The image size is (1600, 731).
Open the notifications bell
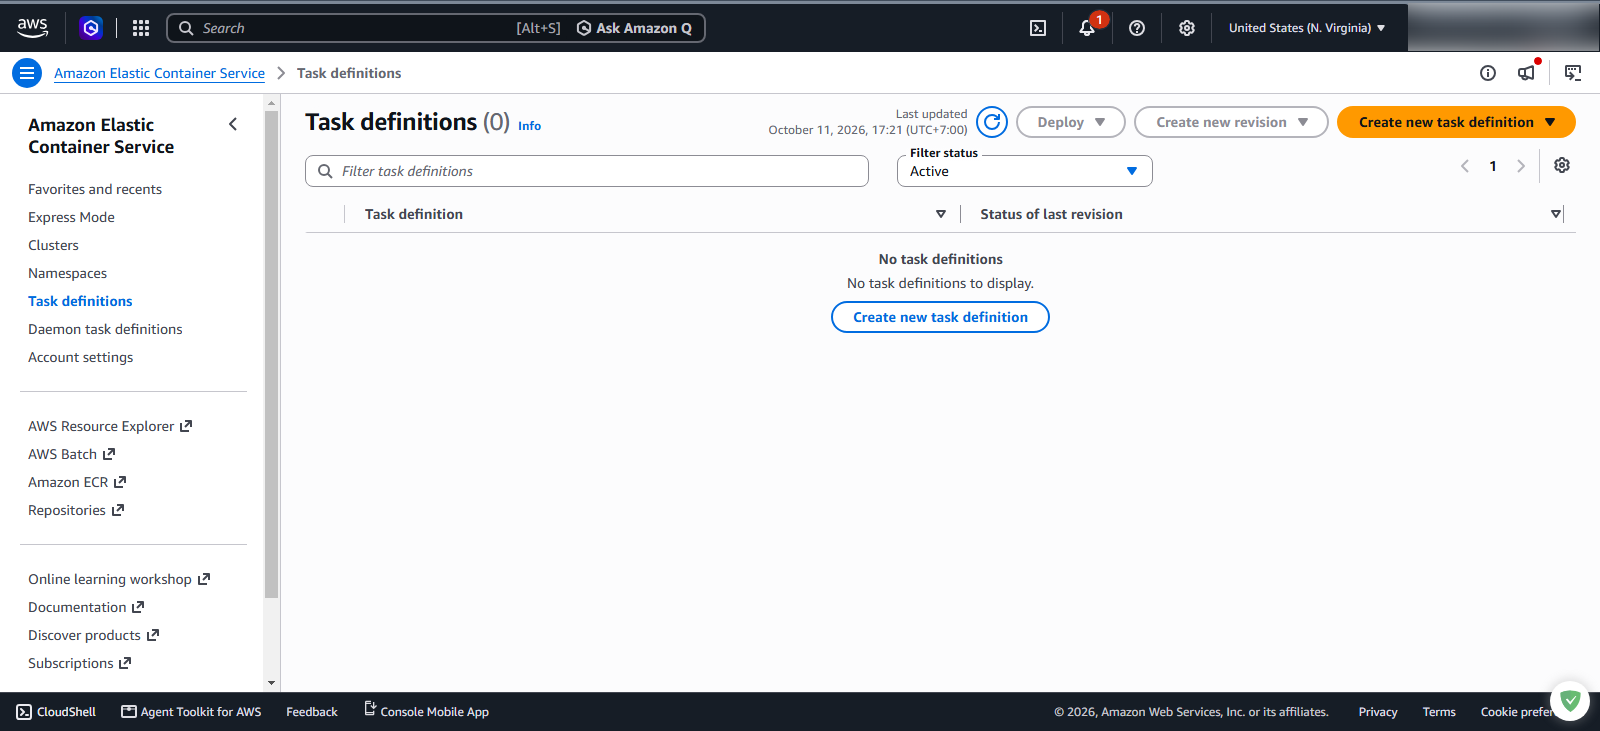click(x=1087, y=28)
